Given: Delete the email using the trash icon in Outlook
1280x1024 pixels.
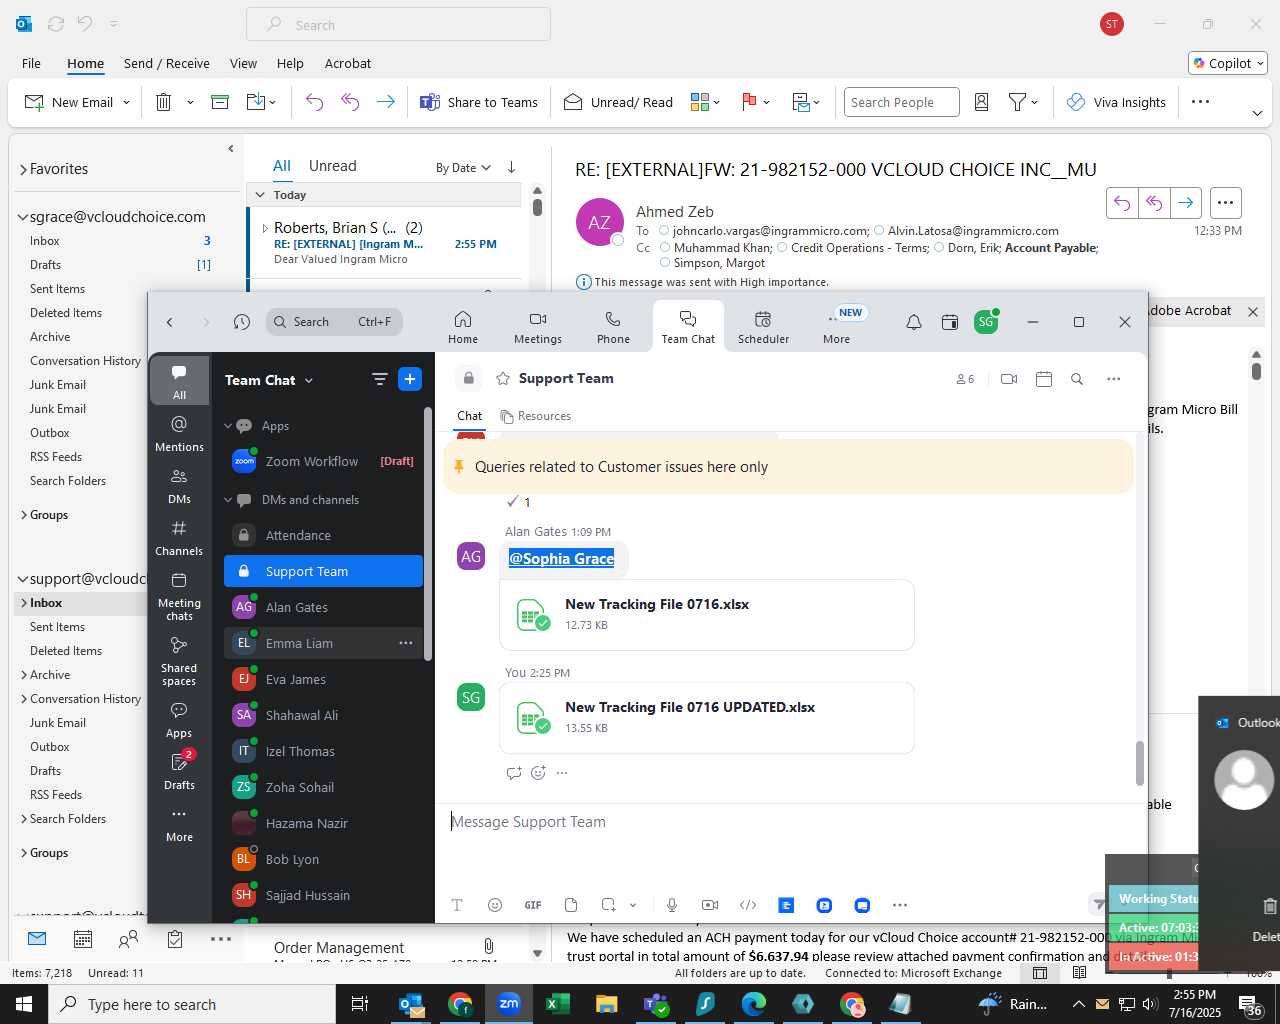Looking at the screenshot, I should 163,102.
